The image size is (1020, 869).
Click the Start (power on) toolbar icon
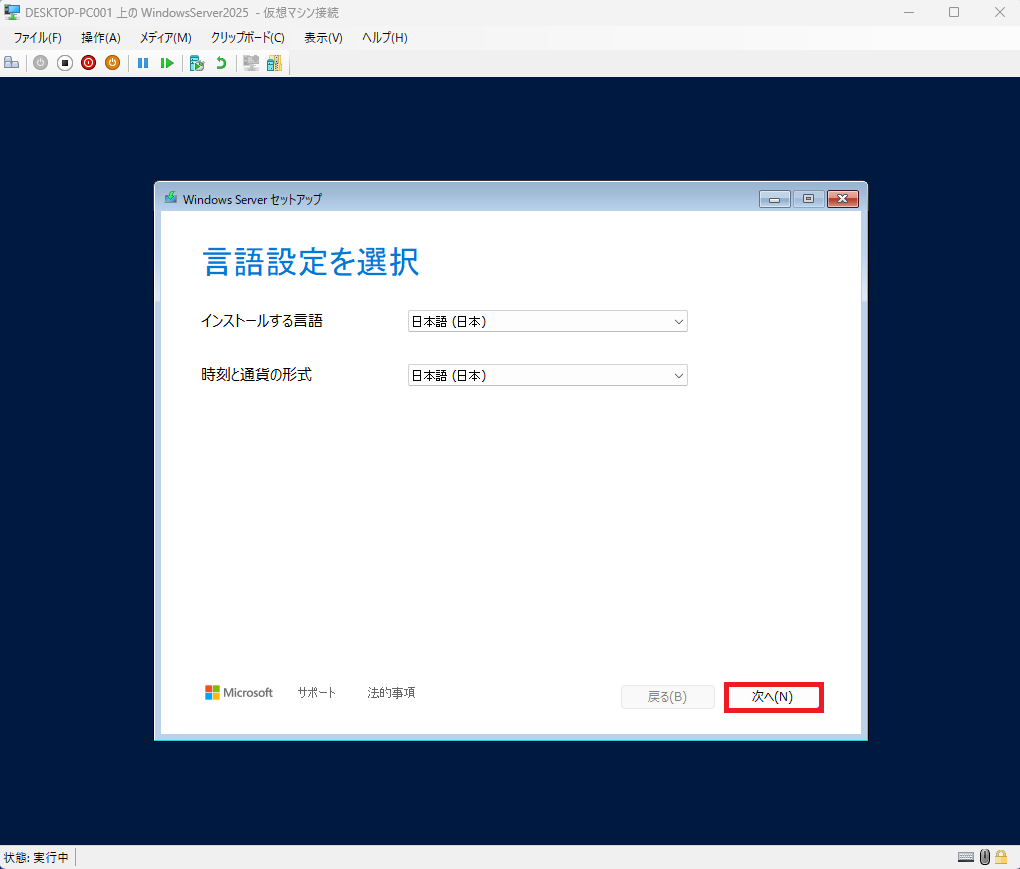pyautogui.click(x=40, y=63)
